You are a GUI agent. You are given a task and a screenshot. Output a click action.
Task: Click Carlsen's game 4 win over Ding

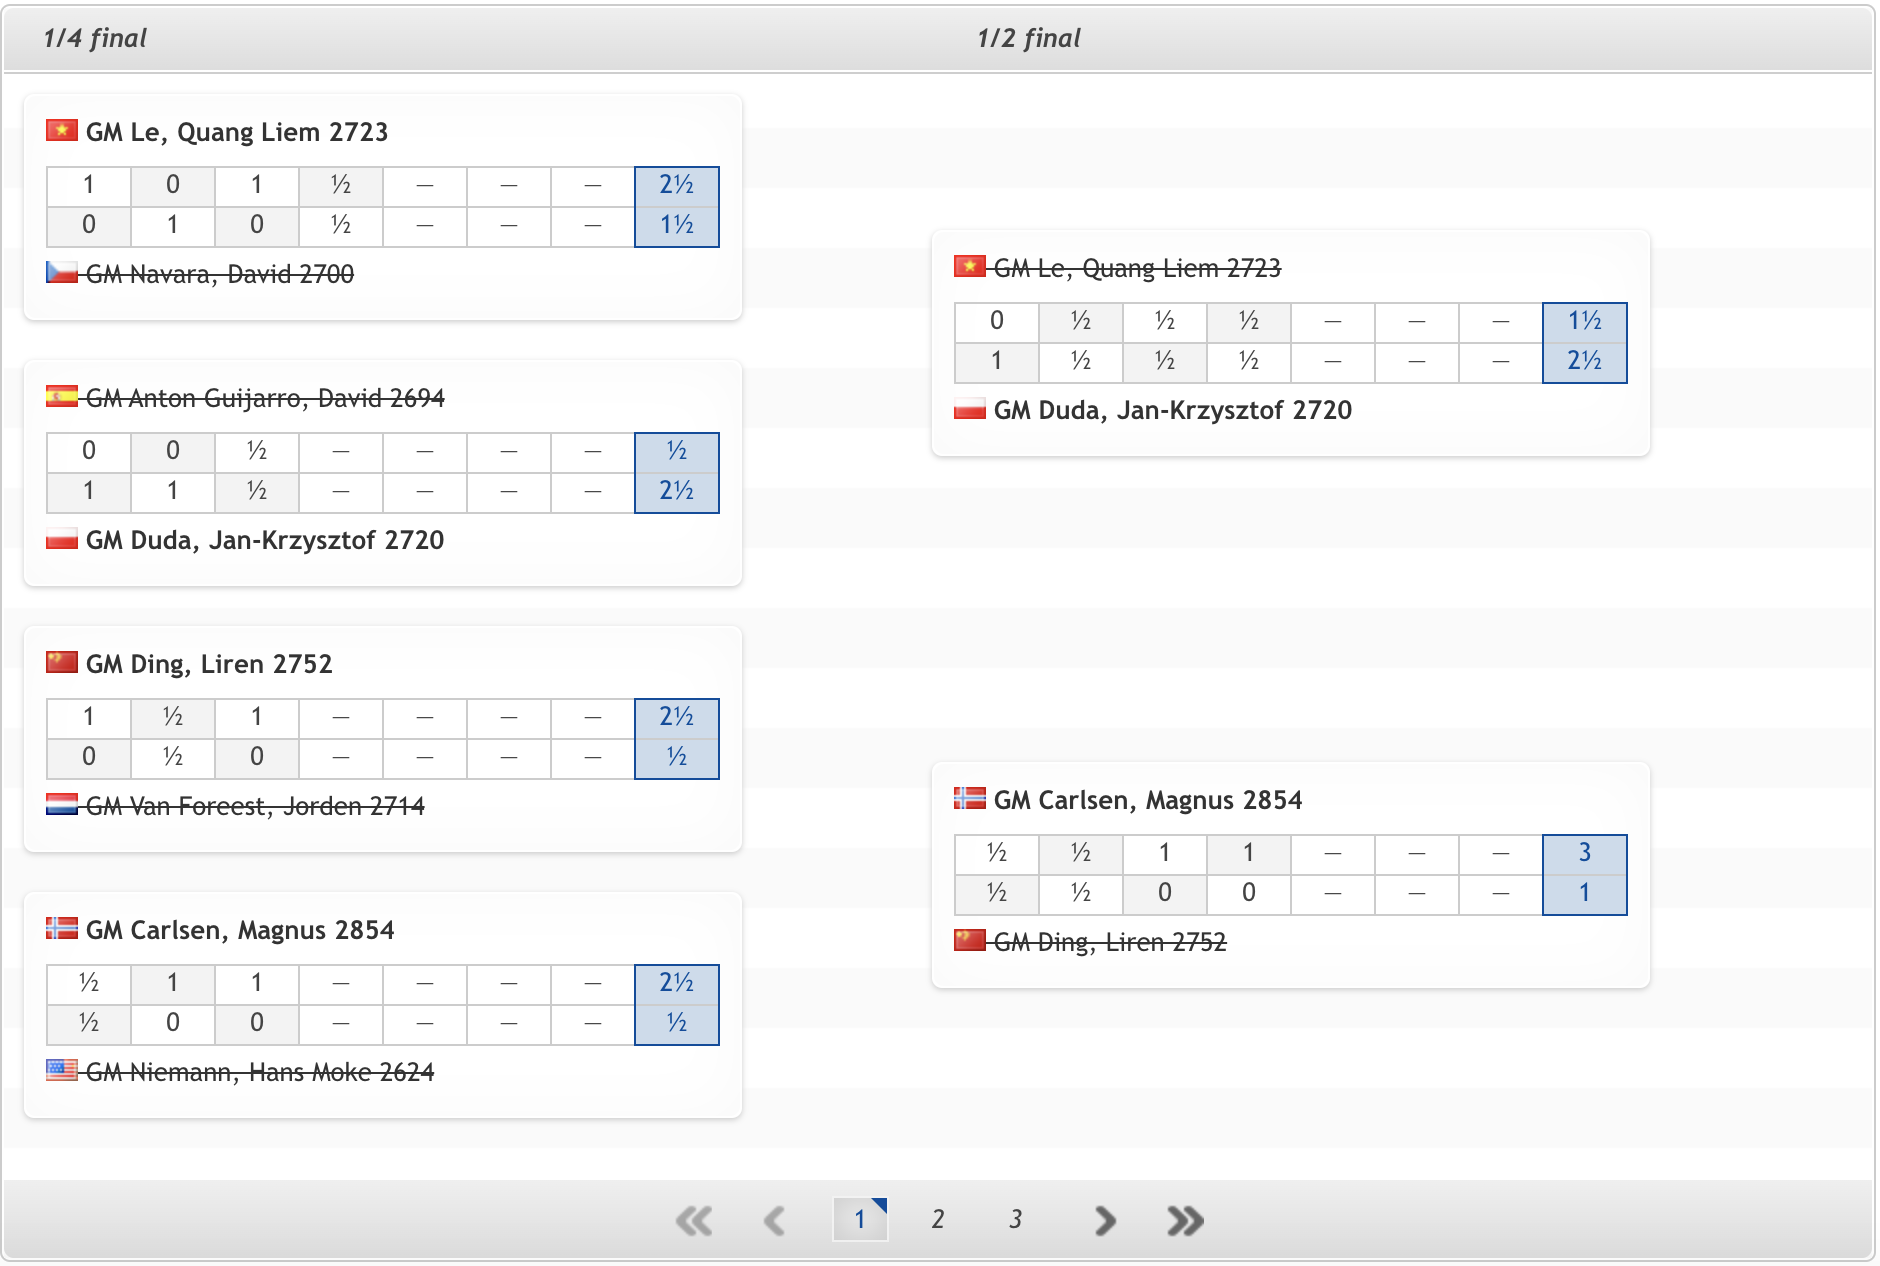[1249, 854]
